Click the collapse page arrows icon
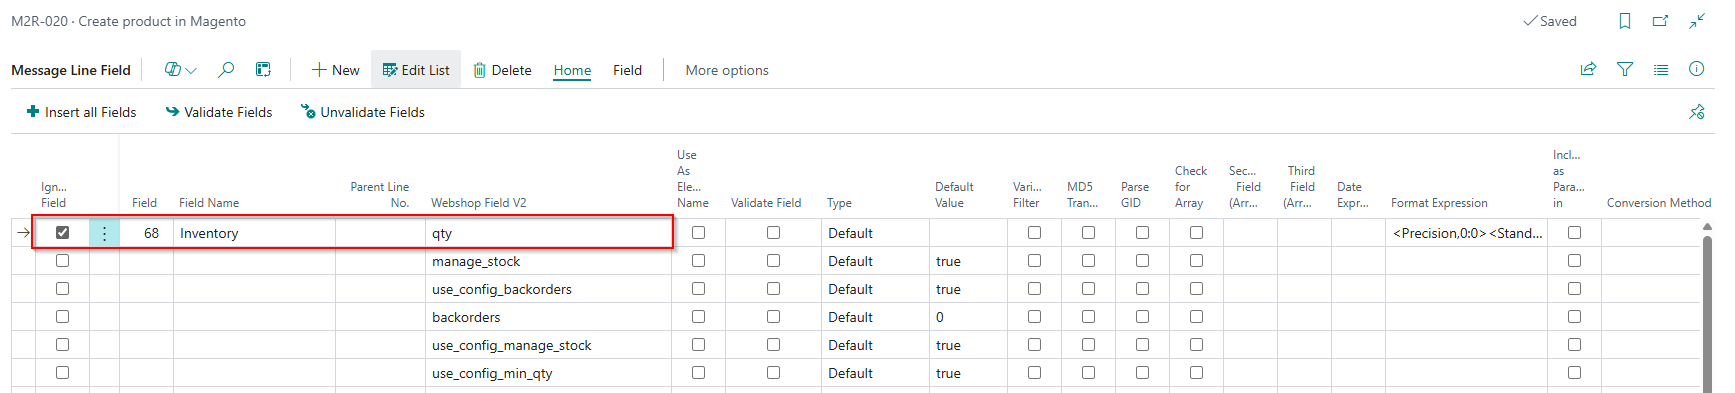1735x393 pixels. pos(1697,21)
